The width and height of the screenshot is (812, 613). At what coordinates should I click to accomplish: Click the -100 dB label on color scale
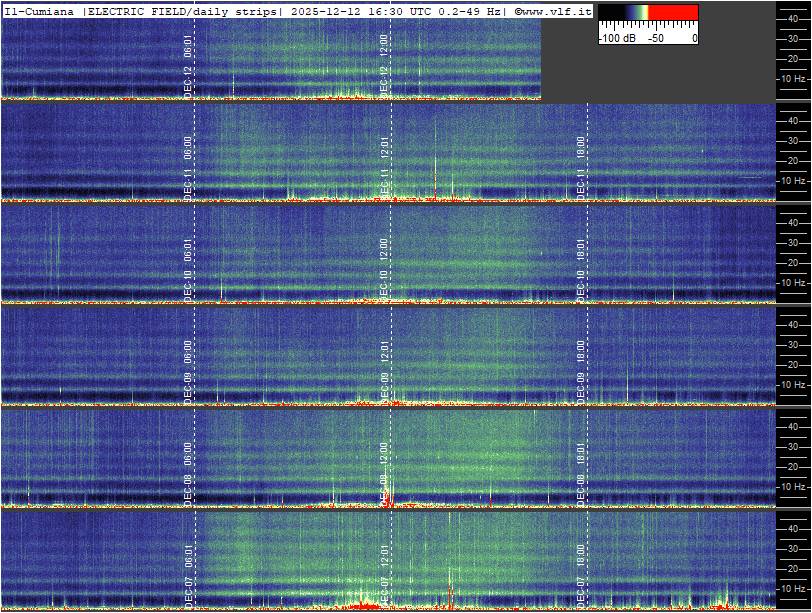[x=618, y=38]
